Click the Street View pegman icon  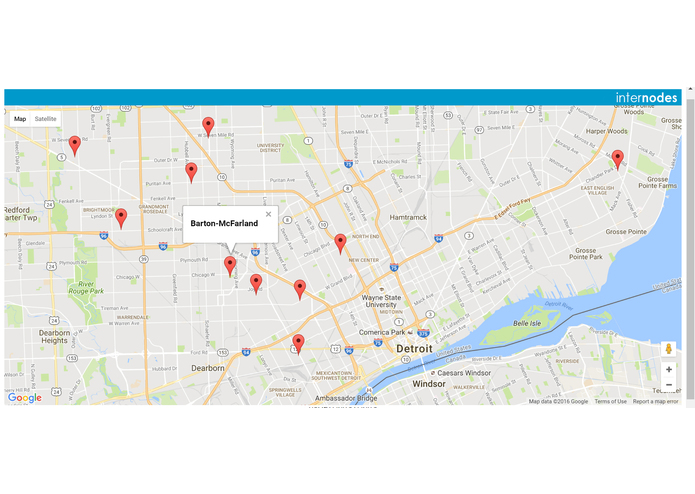(668, 349)
